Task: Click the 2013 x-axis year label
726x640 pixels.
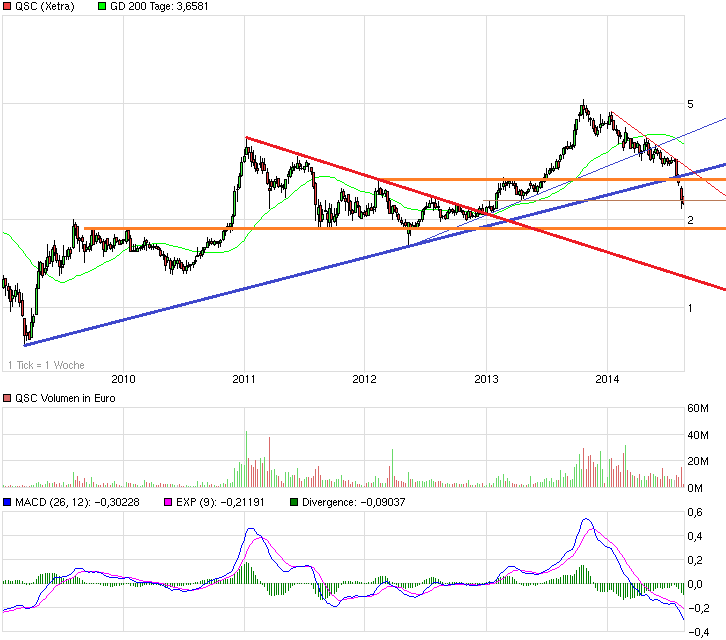Action: tap(487, 379)
